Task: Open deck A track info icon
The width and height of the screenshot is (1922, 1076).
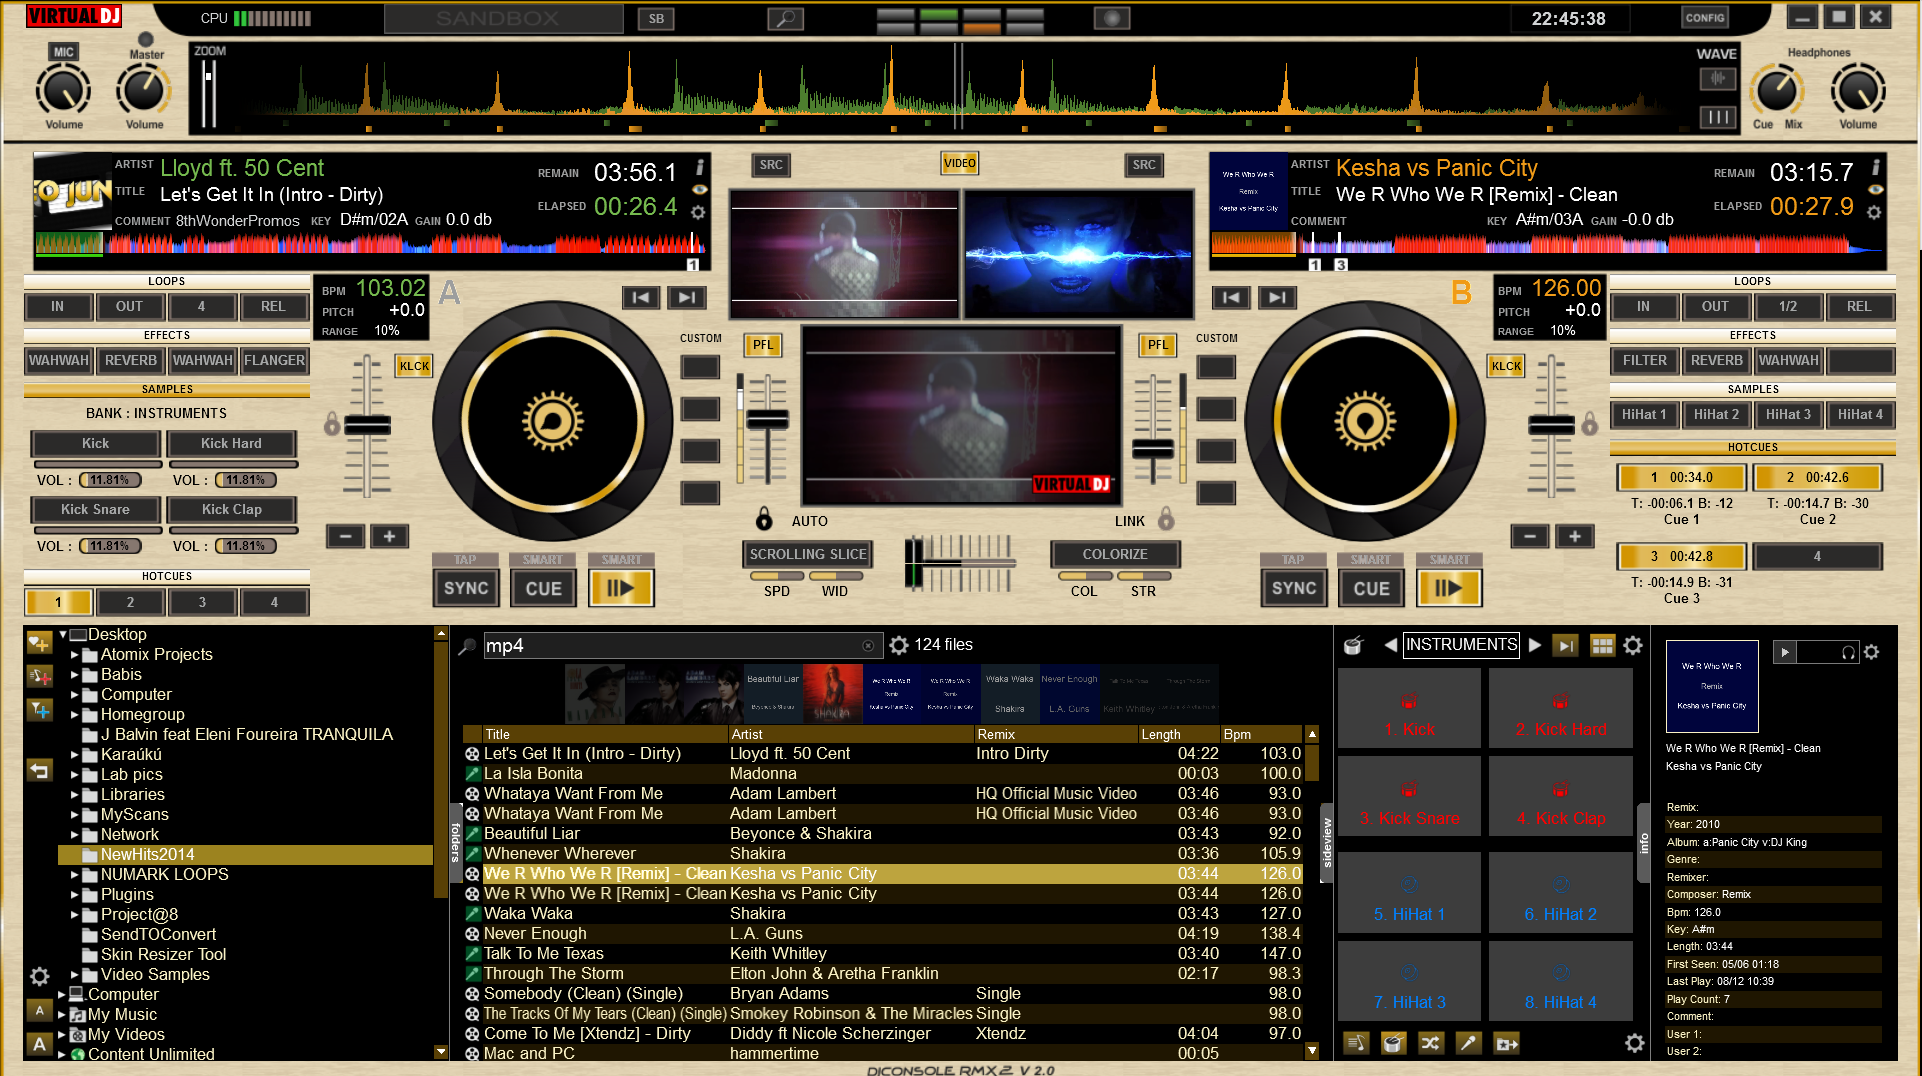Action: 699,167
